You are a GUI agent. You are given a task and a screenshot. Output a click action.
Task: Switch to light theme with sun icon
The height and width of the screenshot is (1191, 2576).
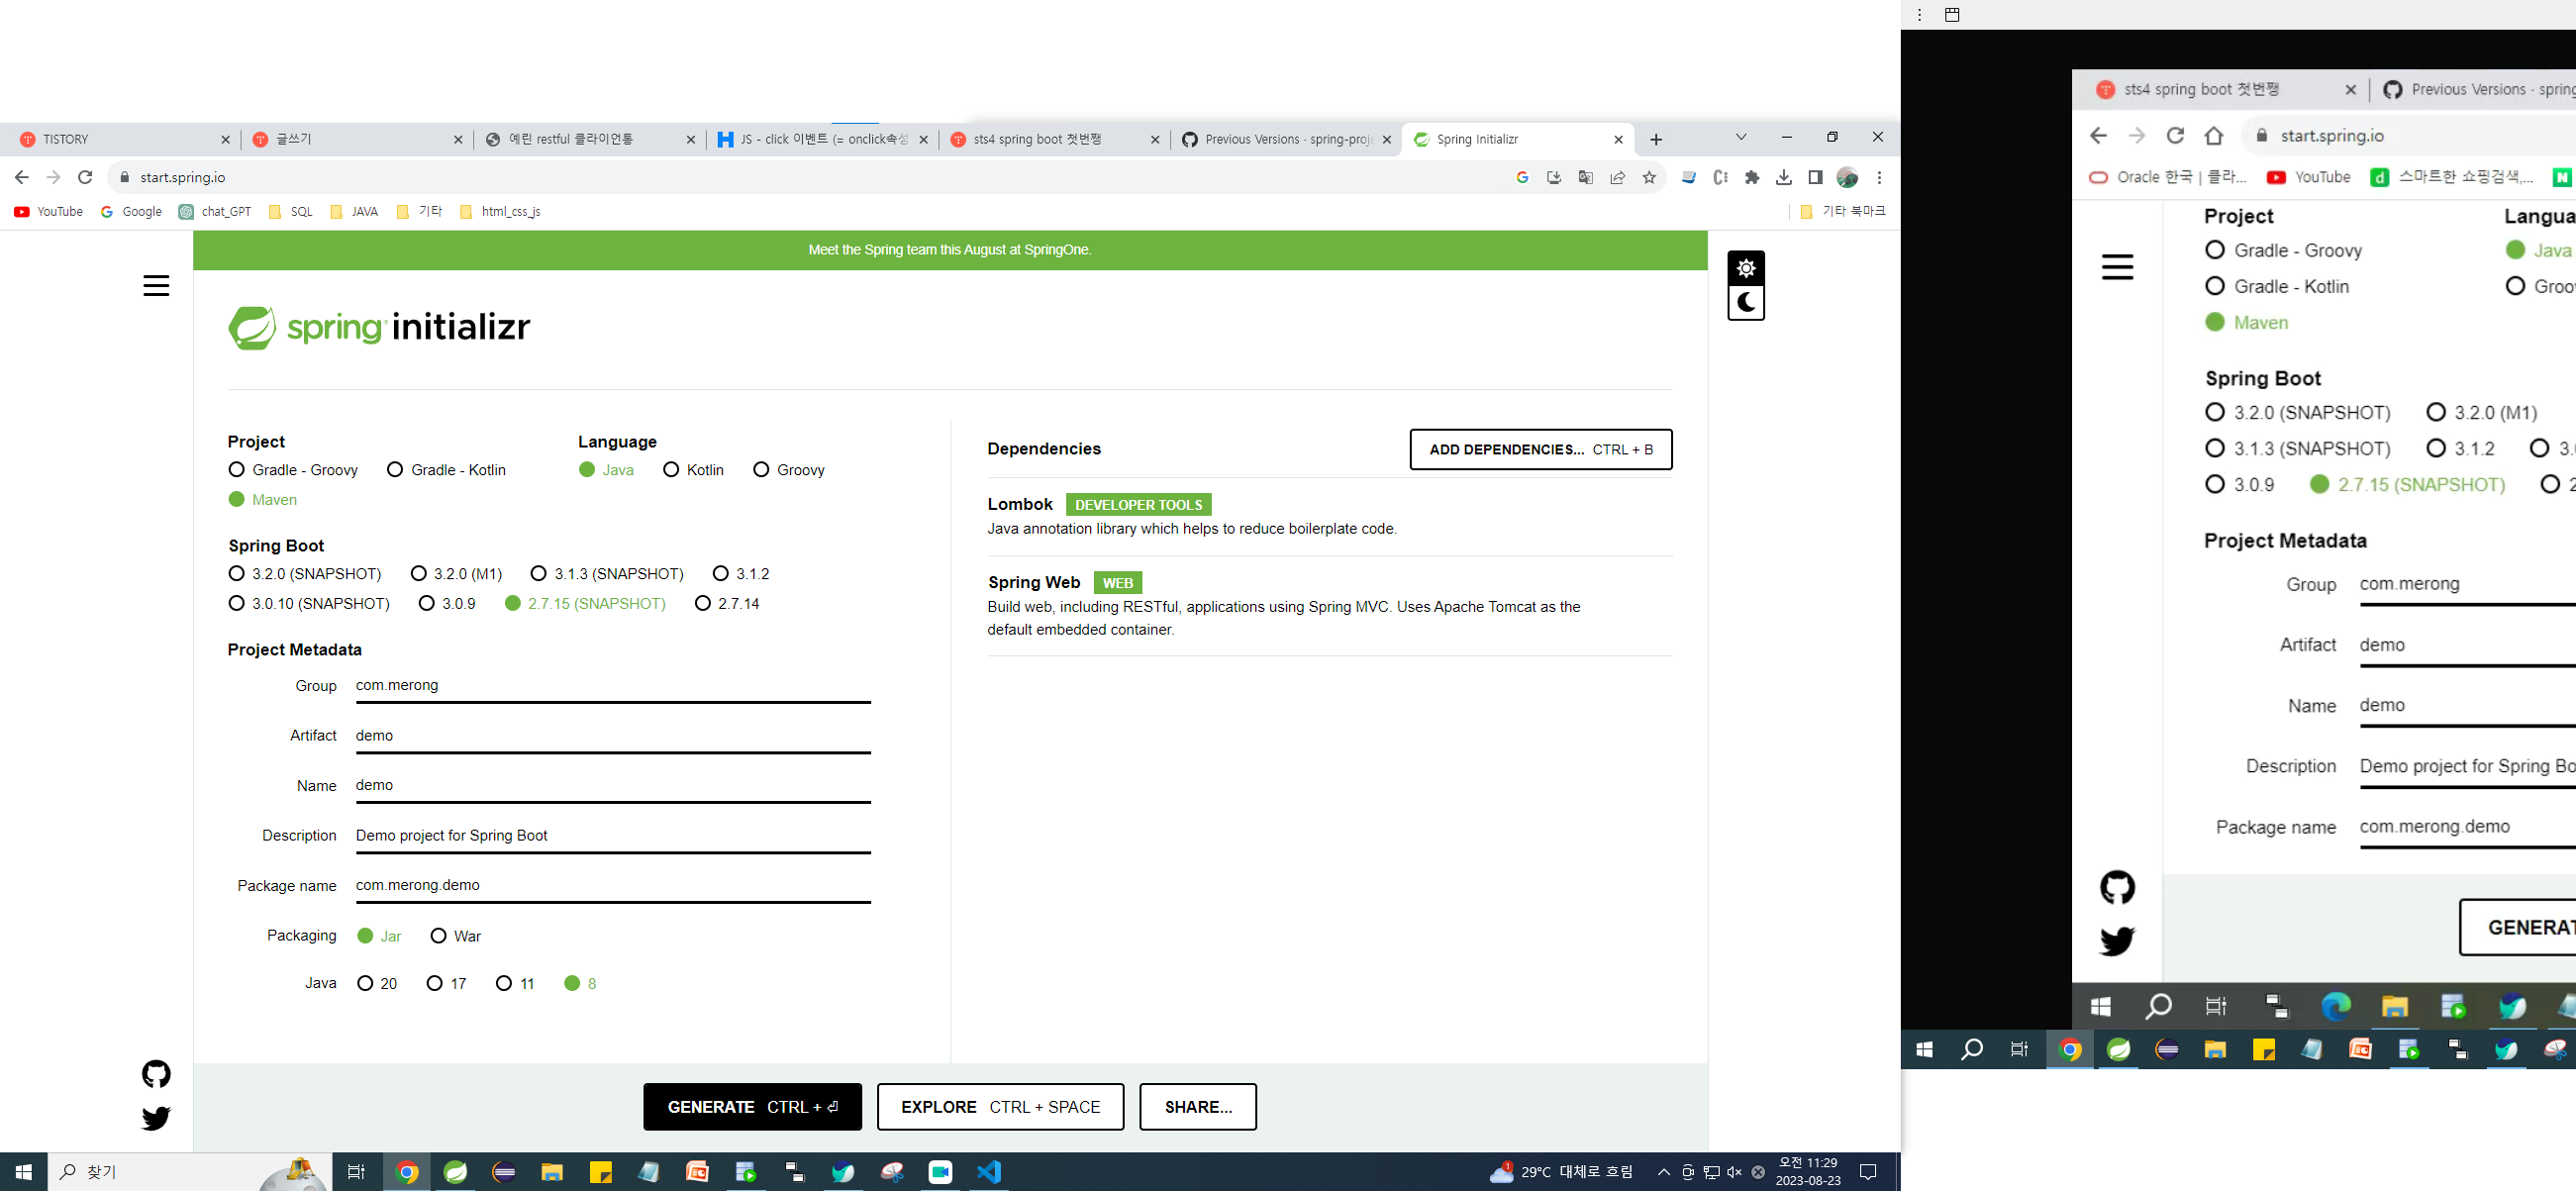[1746, 268]
